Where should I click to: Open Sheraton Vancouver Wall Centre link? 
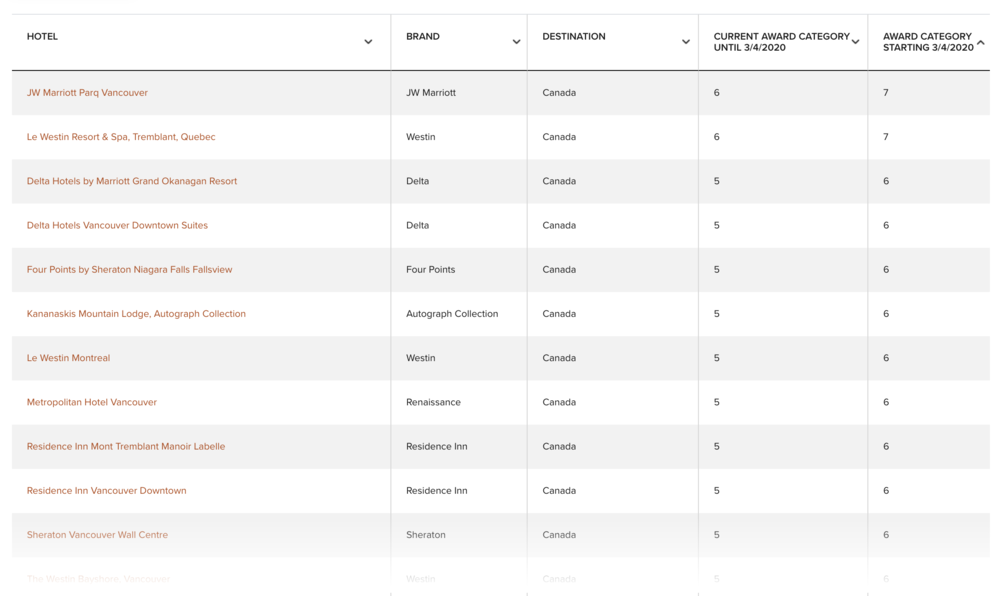click(x=97, y=535)
